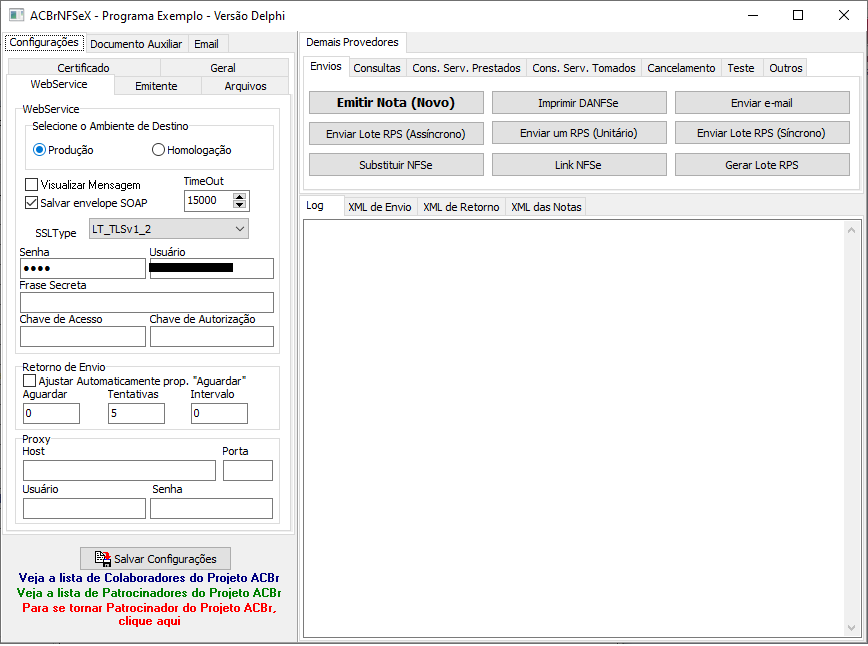Click the Log scrollbar down arrow
Viewport: 868px width, 646px height.
pos(851,627)
